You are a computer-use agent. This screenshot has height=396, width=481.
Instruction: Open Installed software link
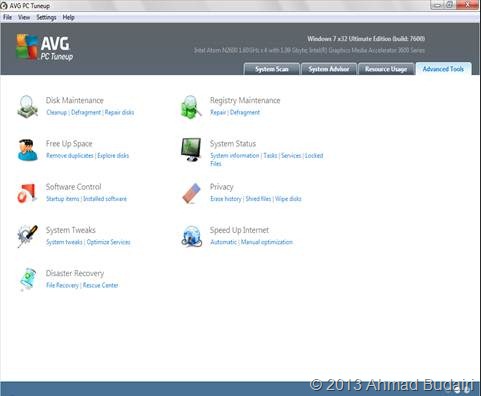[105, 199]
